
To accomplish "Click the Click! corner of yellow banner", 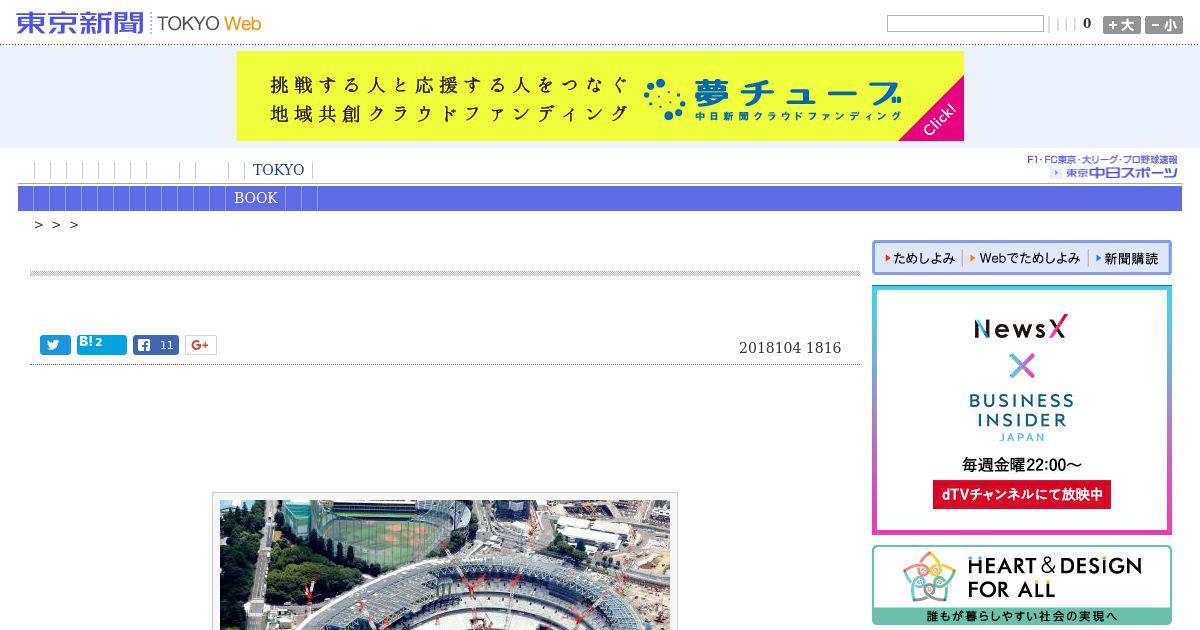I will pyautogui.click(x=941, y=120).
